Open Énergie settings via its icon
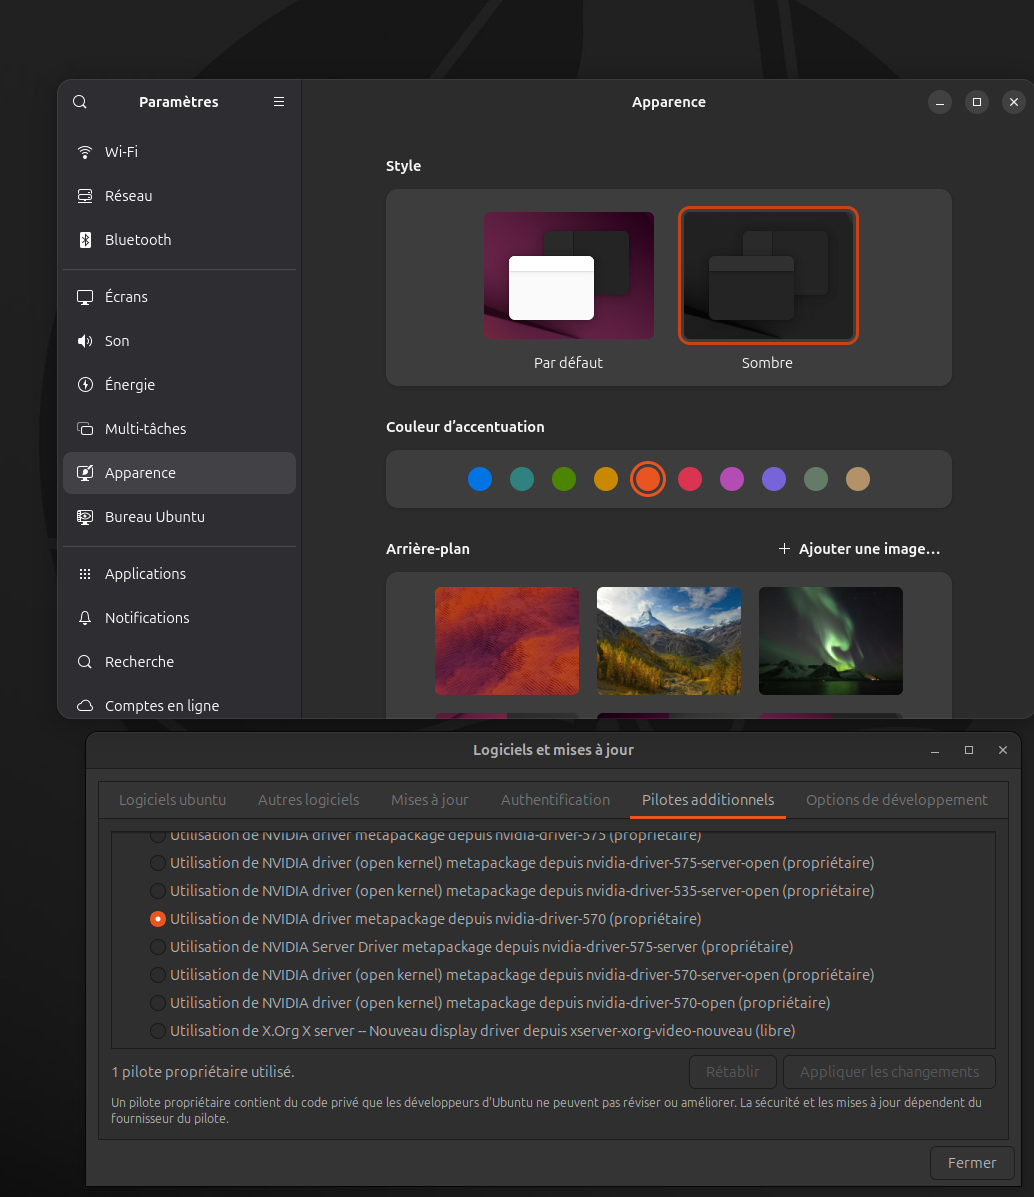The image size is (1034, 1197). (x=85, y=385)
